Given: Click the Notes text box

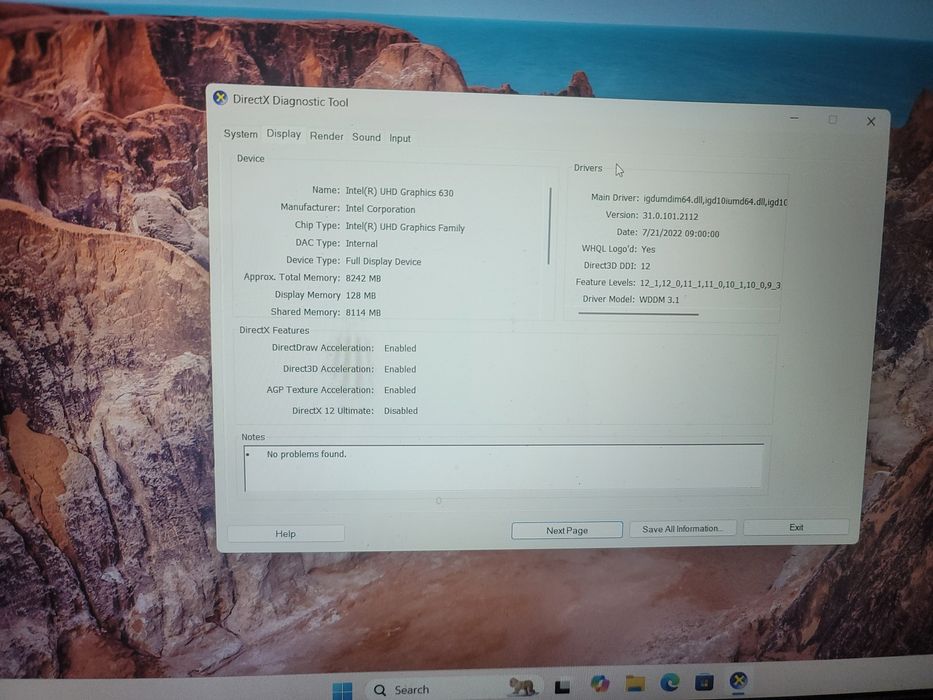Looking at the screenshot, I should point(503,467).
